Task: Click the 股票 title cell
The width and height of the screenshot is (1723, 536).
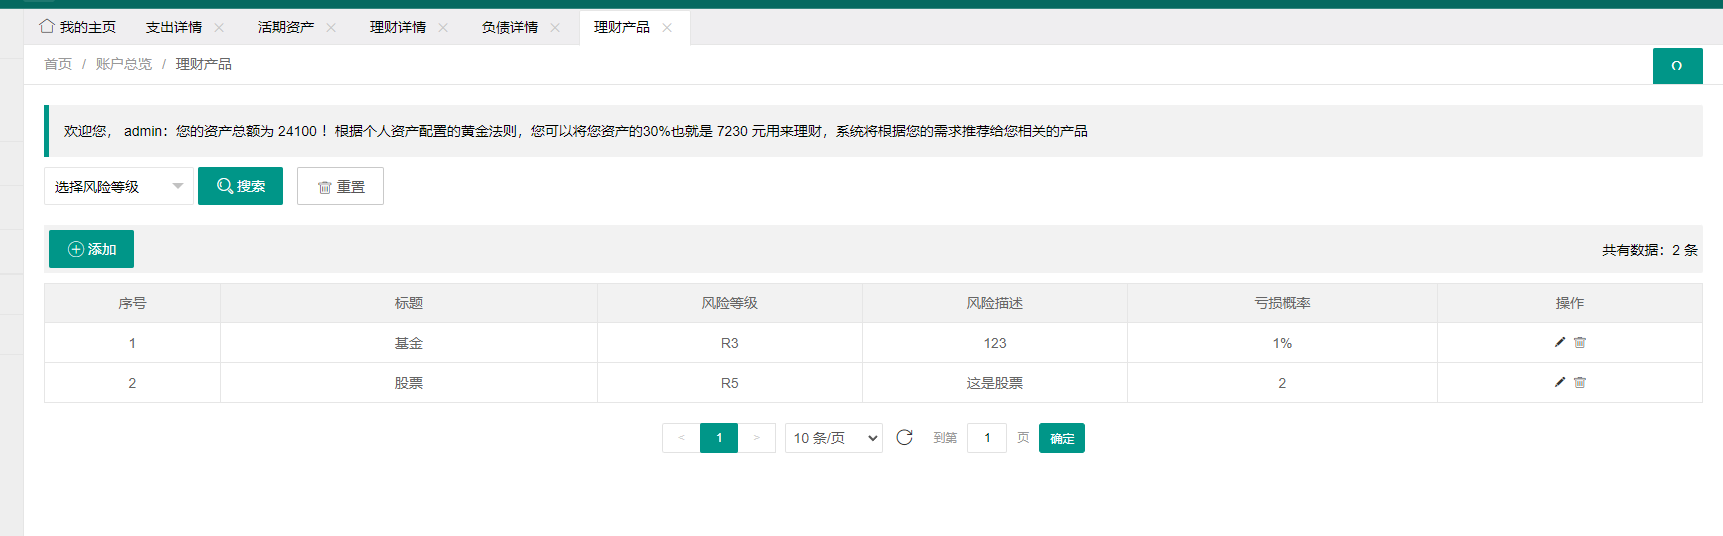Action: (409, 383)
